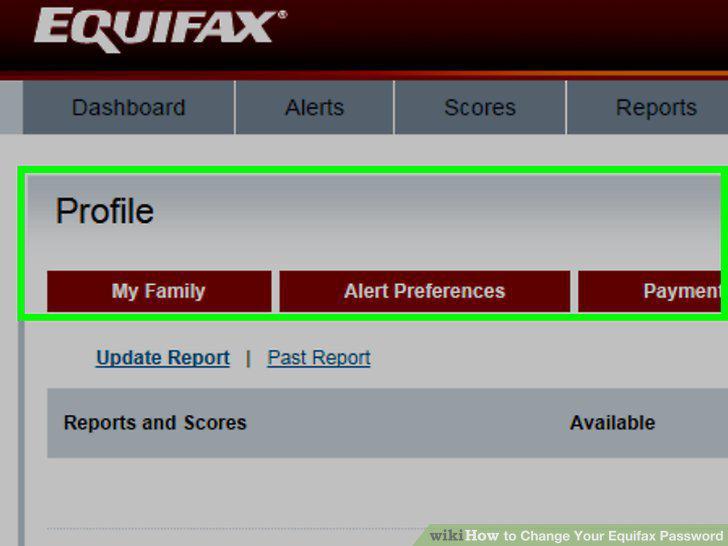Go to the Scores tab
The width and height of the screenshot is (728, 546).
click(480, 108)
